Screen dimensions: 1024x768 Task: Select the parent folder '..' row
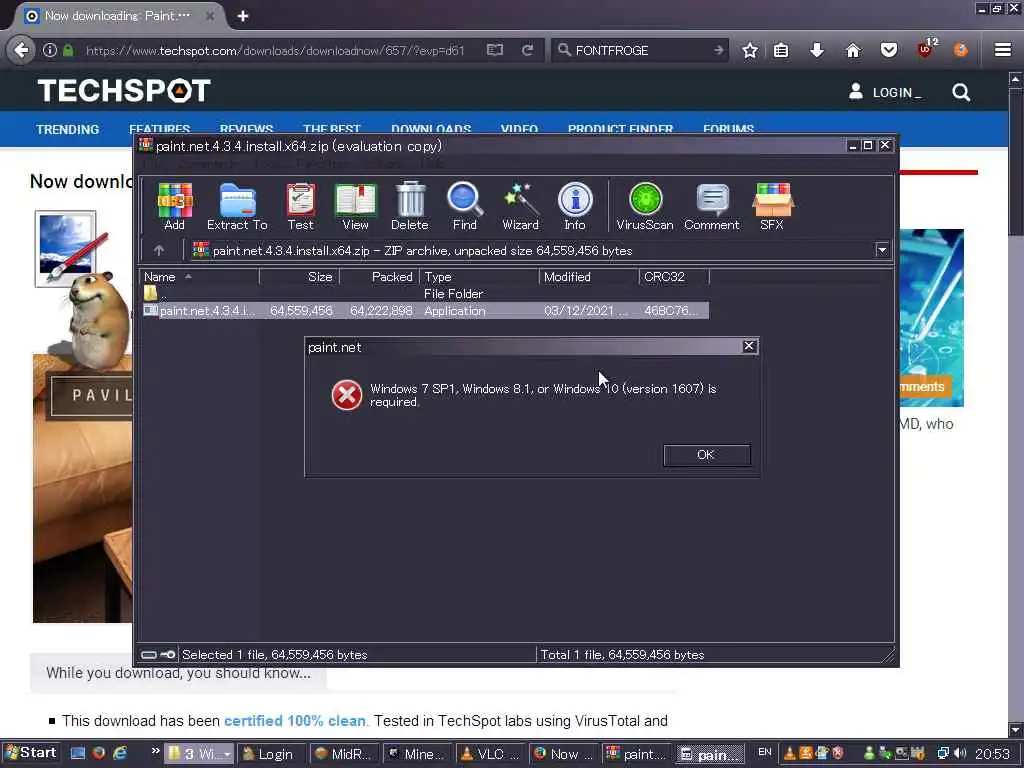coord(424,294)
